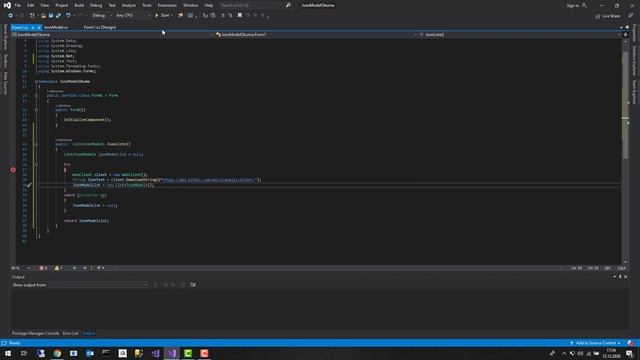Click the feedback icon beside Live Share
The image size is (640, 360).
click(x=631, y=16)
